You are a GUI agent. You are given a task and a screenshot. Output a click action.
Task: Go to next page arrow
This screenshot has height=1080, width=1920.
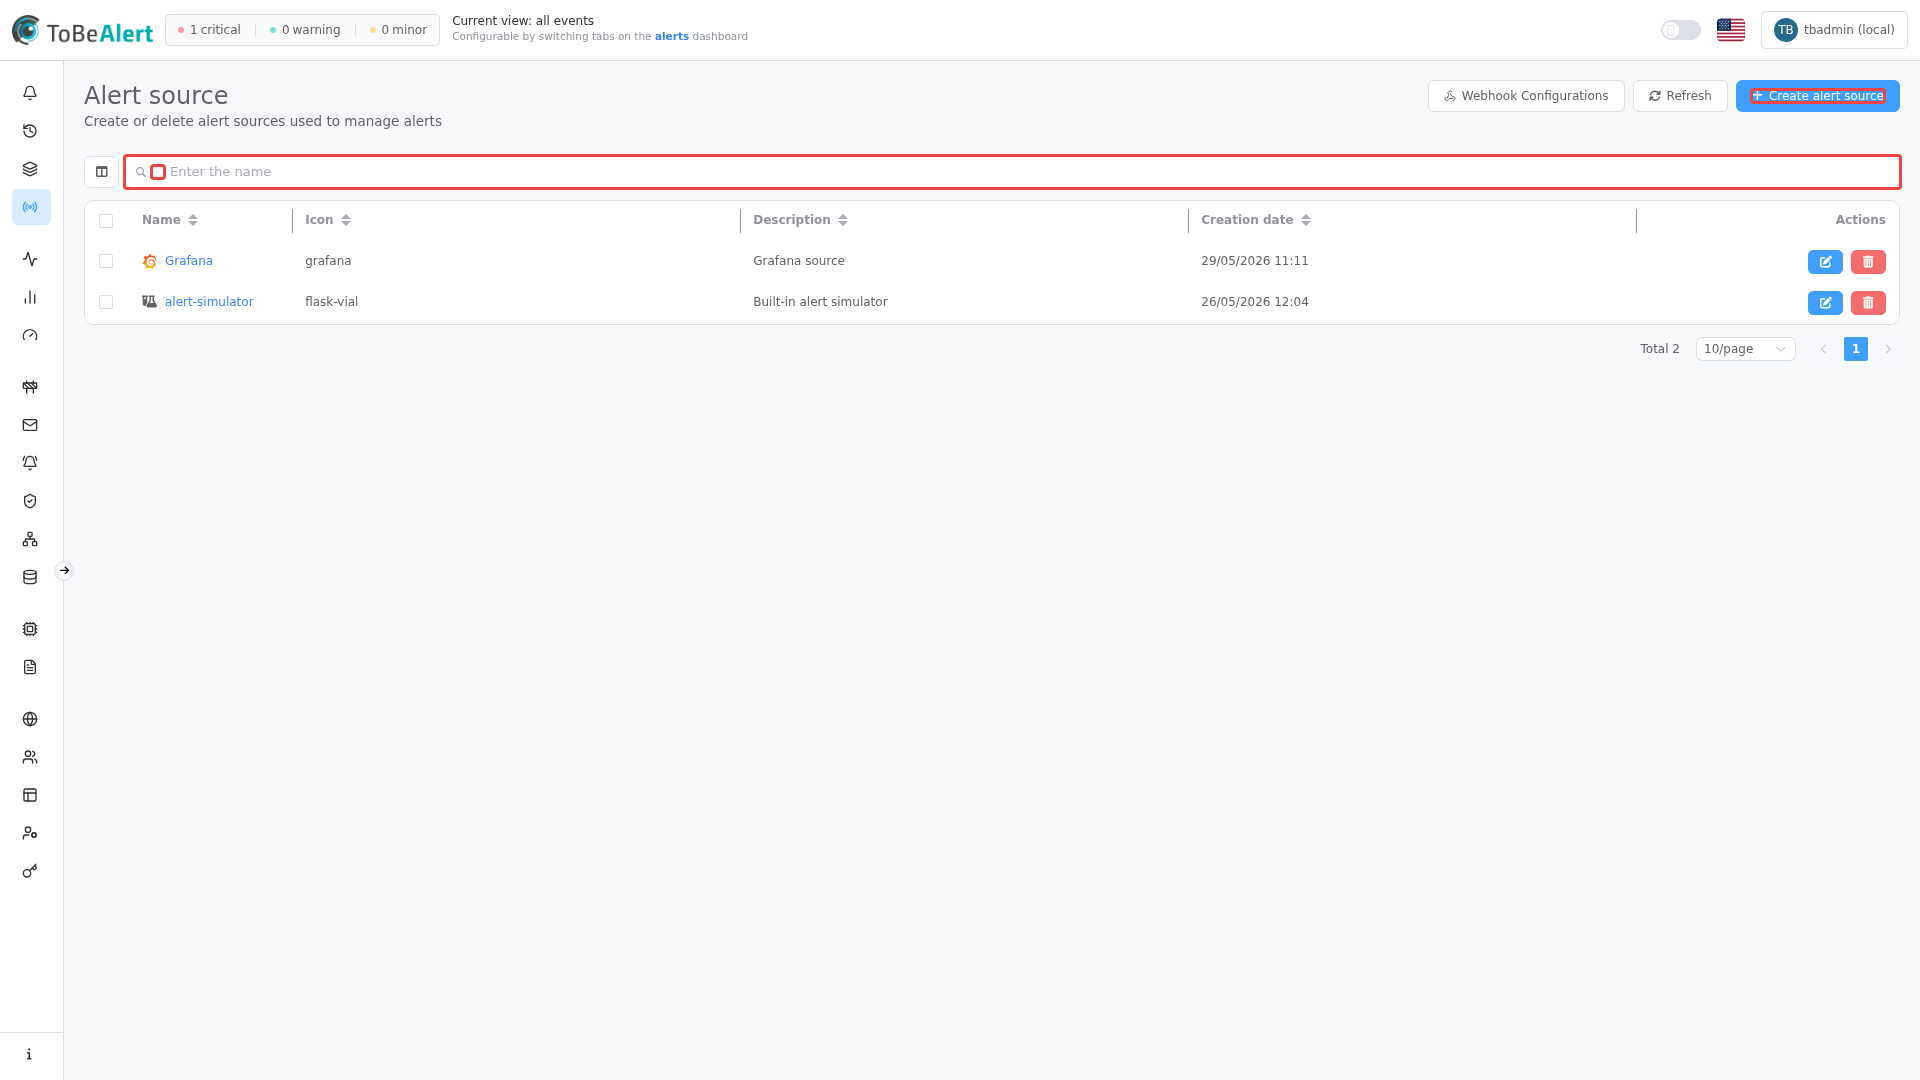1888,349
